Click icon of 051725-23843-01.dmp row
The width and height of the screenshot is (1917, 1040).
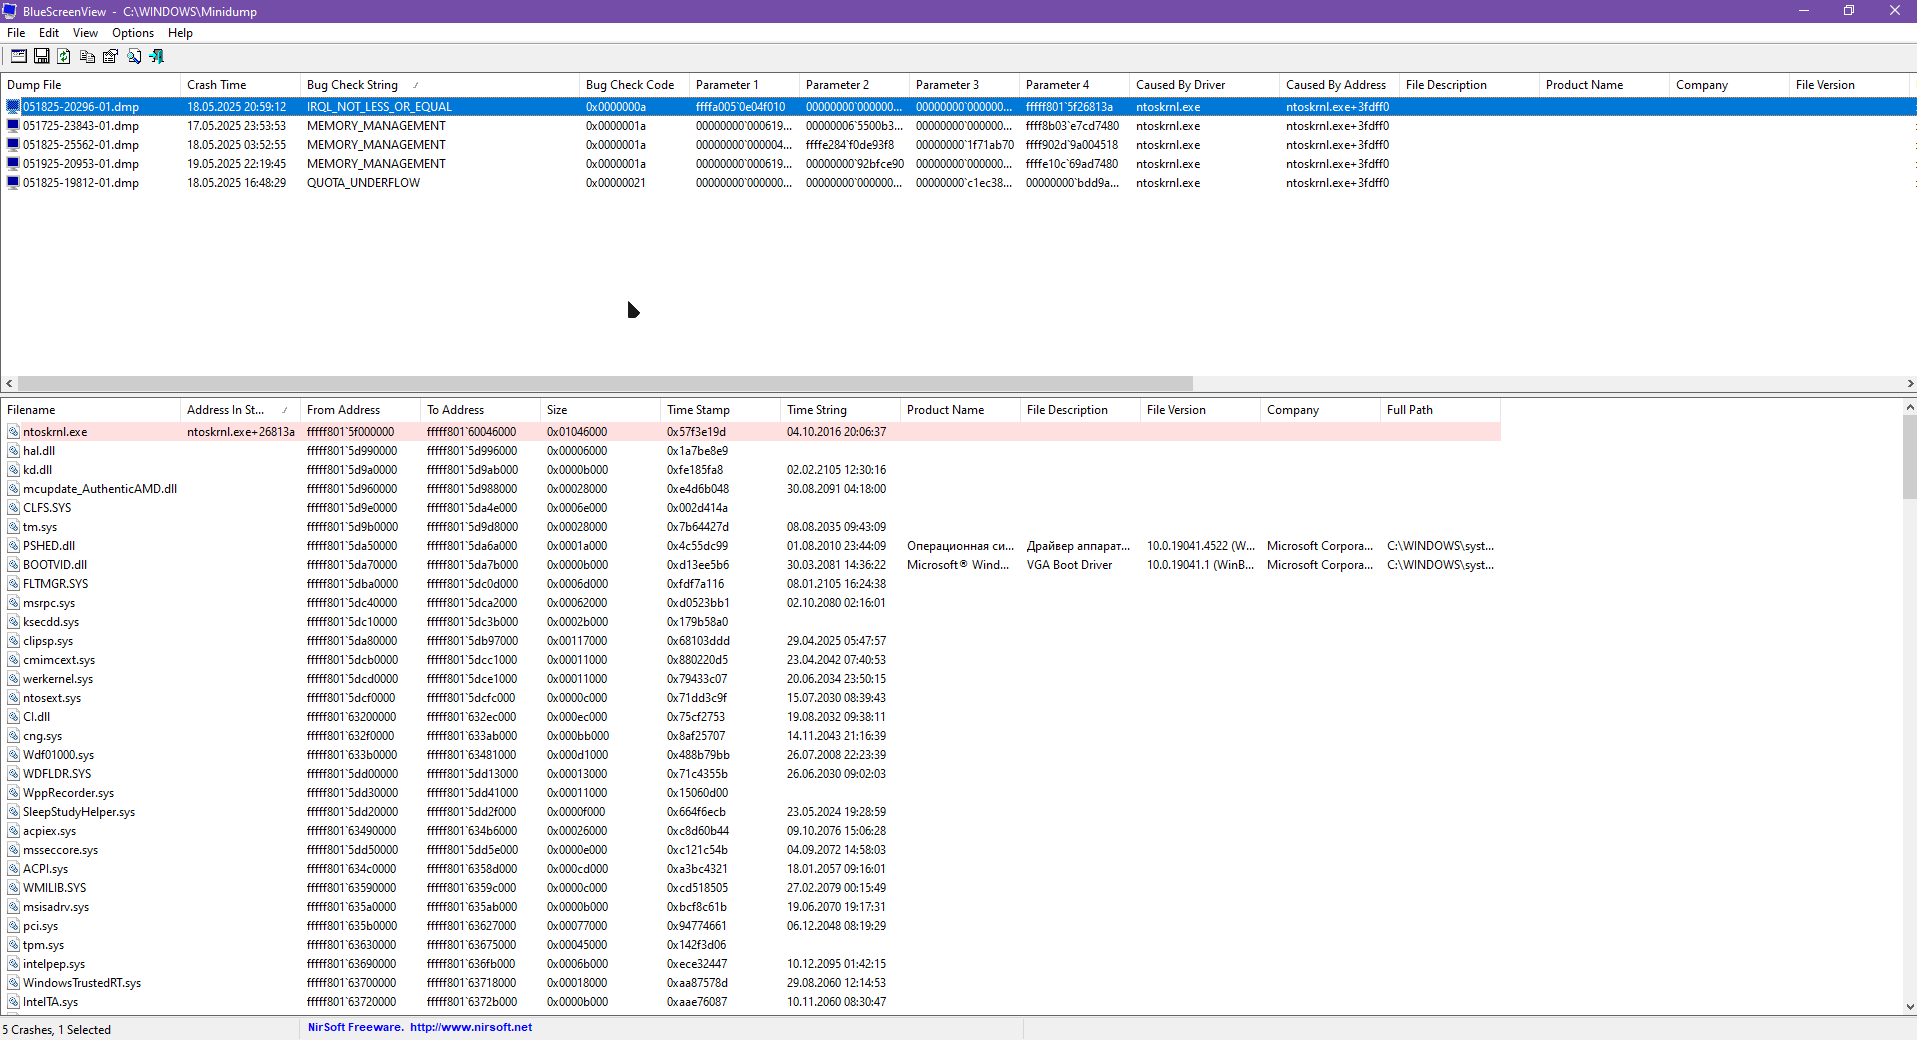coord(13,125)
